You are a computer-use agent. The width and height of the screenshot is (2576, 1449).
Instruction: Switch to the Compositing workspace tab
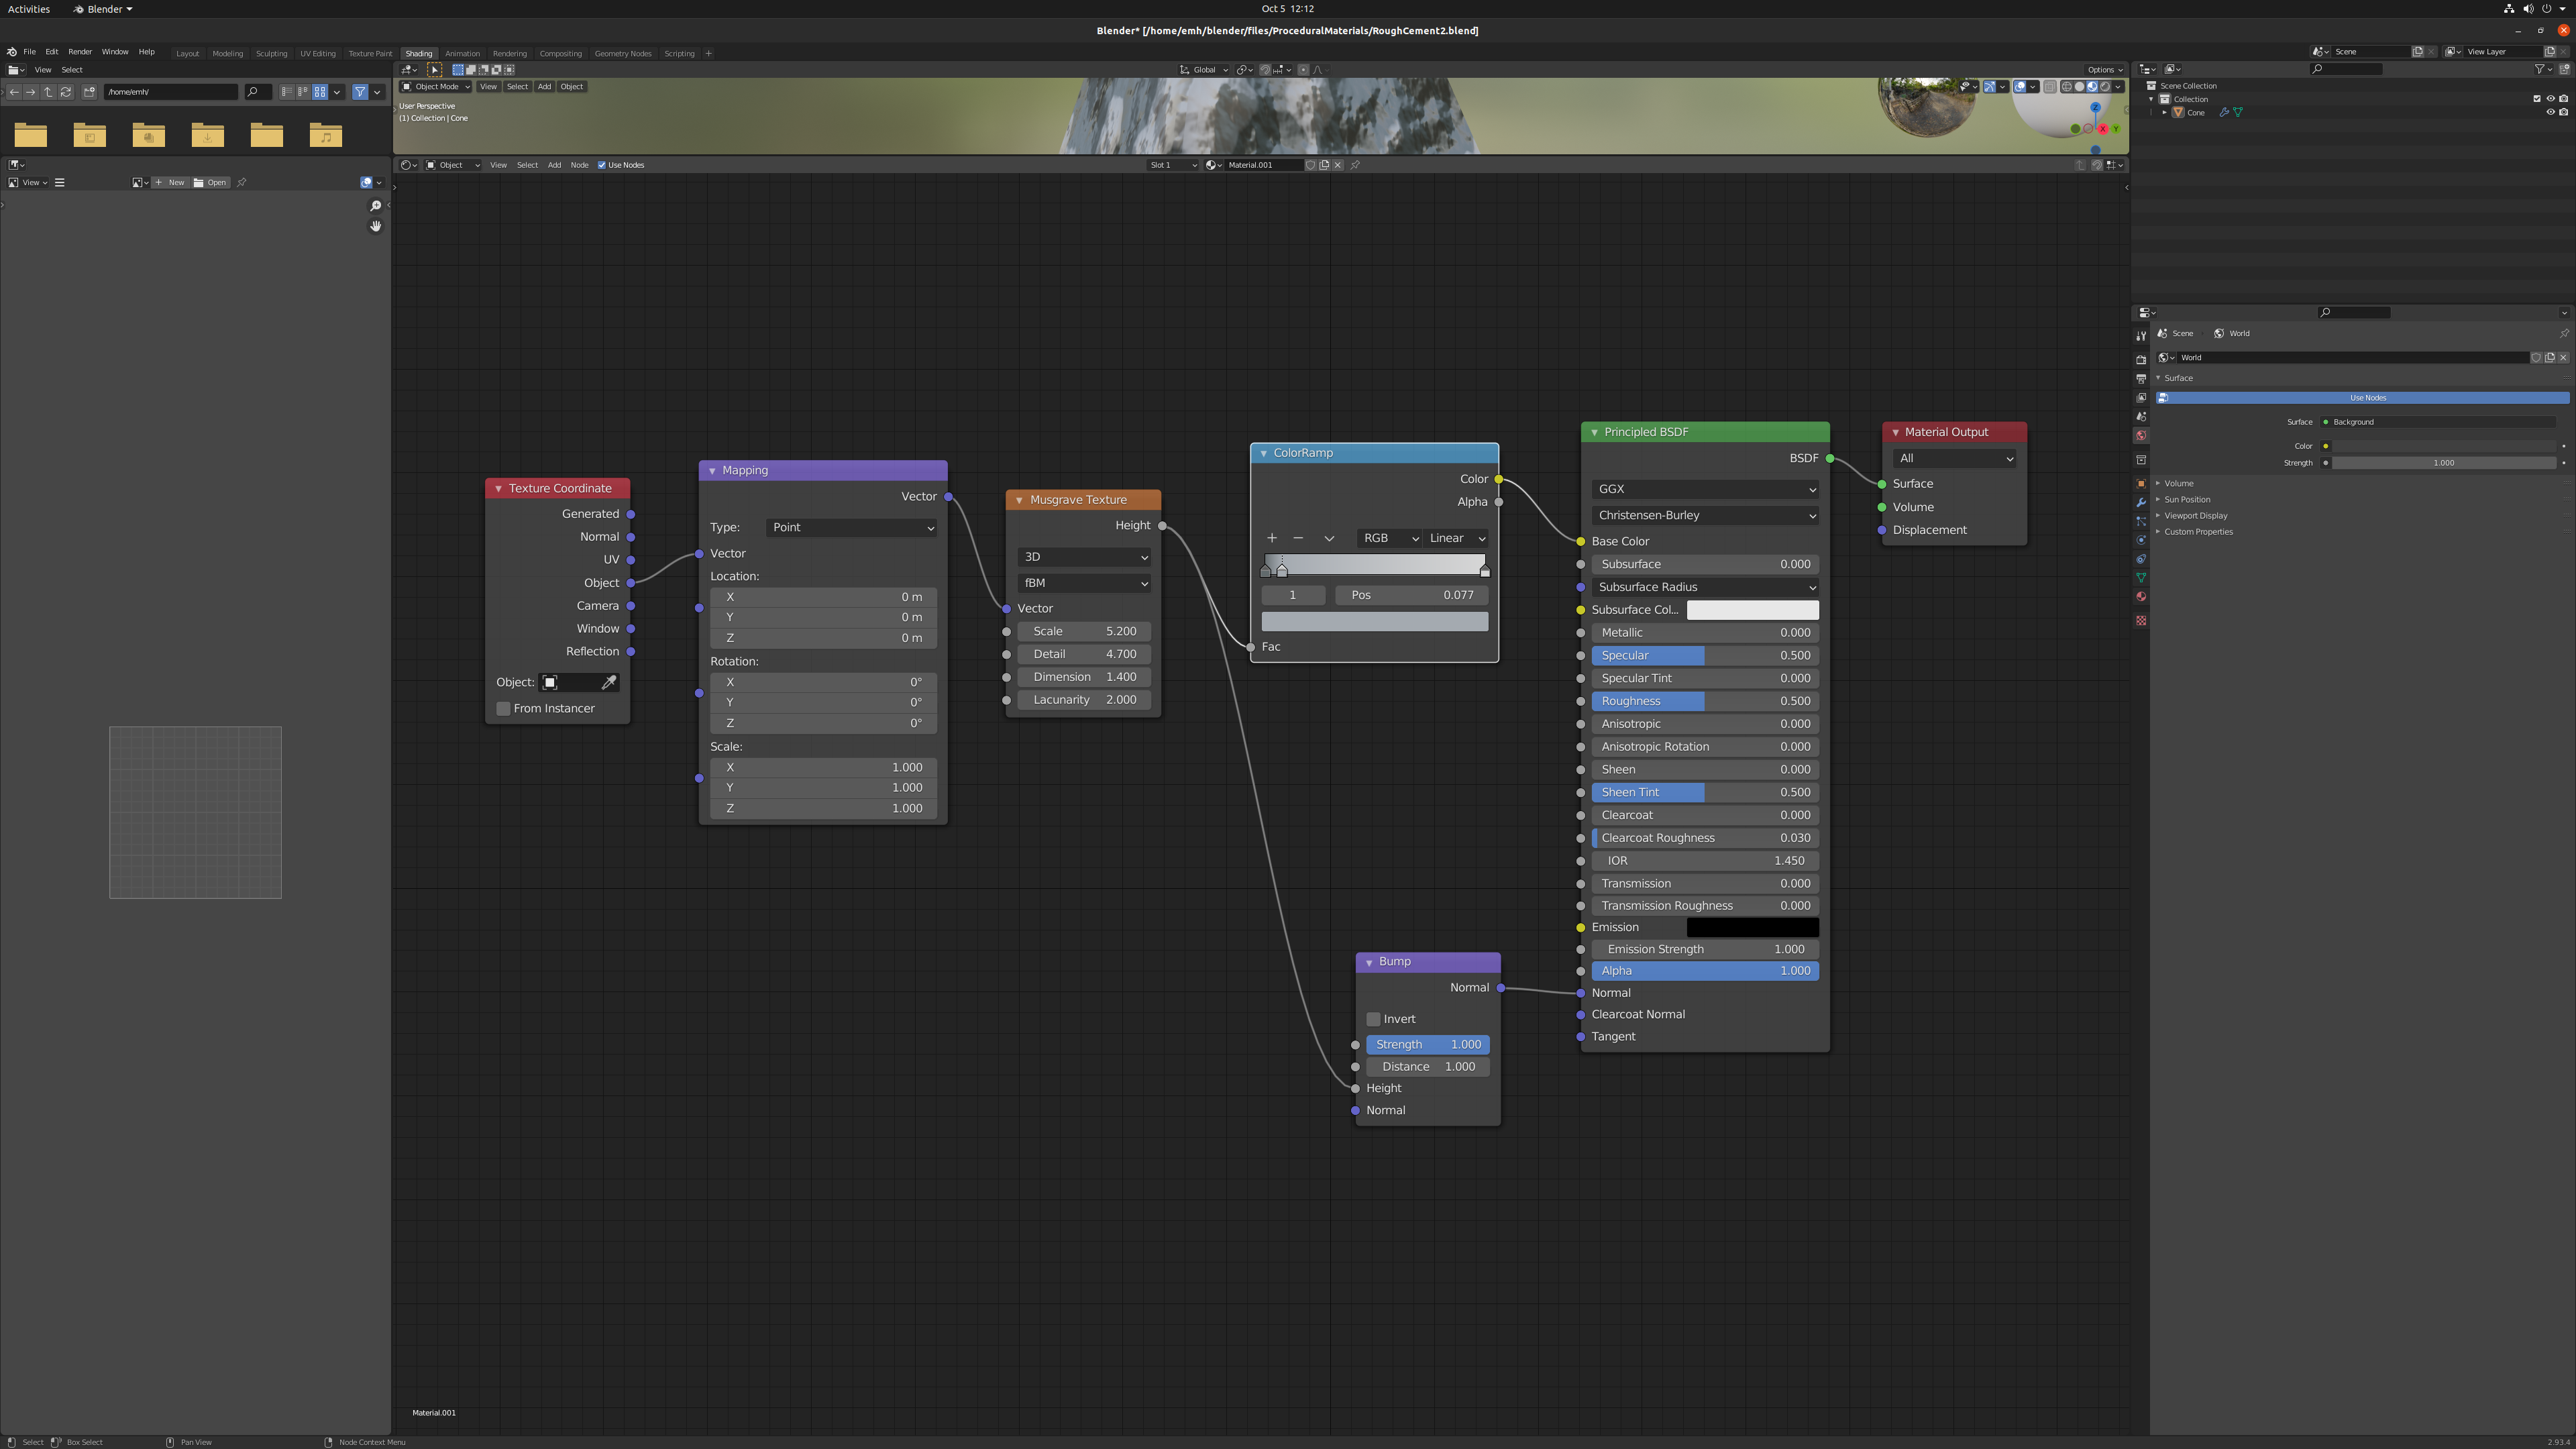tap(560, 53)
